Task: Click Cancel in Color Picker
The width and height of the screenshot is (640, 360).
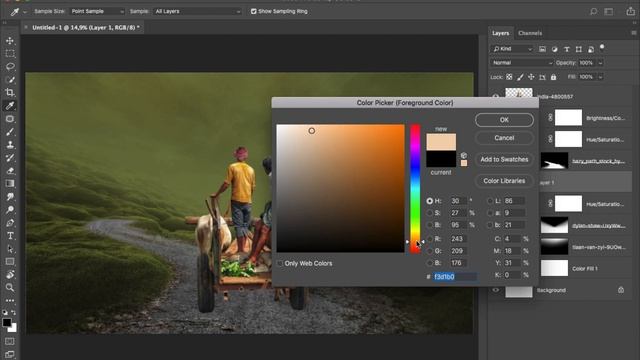Action: (x=504, y=138)
